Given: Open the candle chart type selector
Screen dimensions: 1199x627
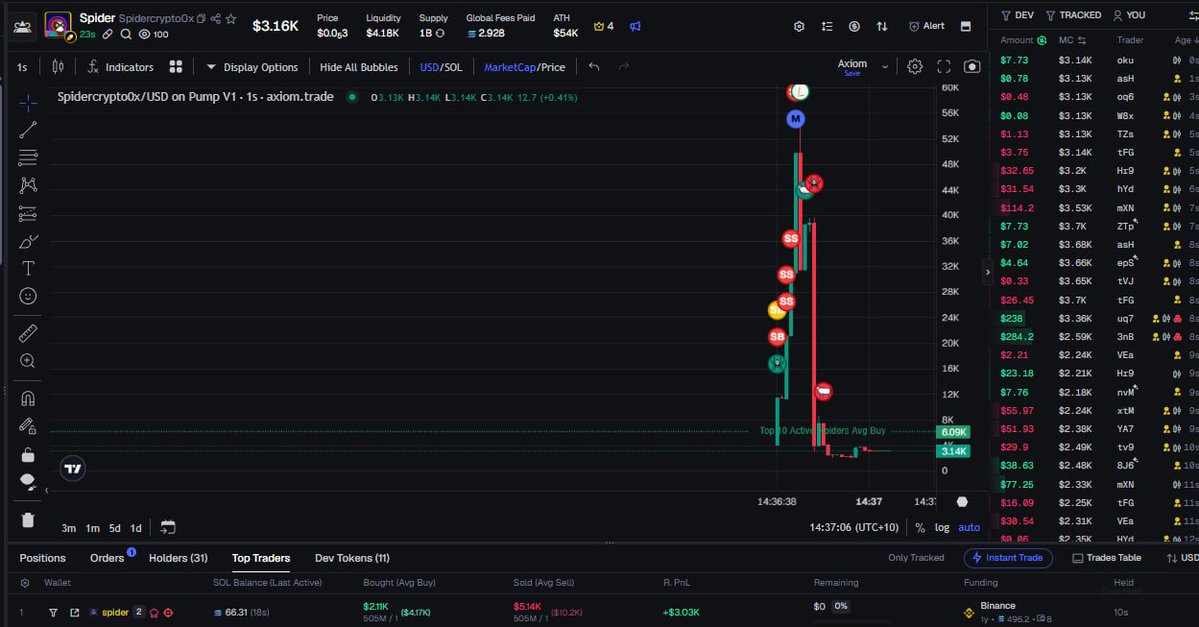Looking at the screenshot, I should coord(58,67).
